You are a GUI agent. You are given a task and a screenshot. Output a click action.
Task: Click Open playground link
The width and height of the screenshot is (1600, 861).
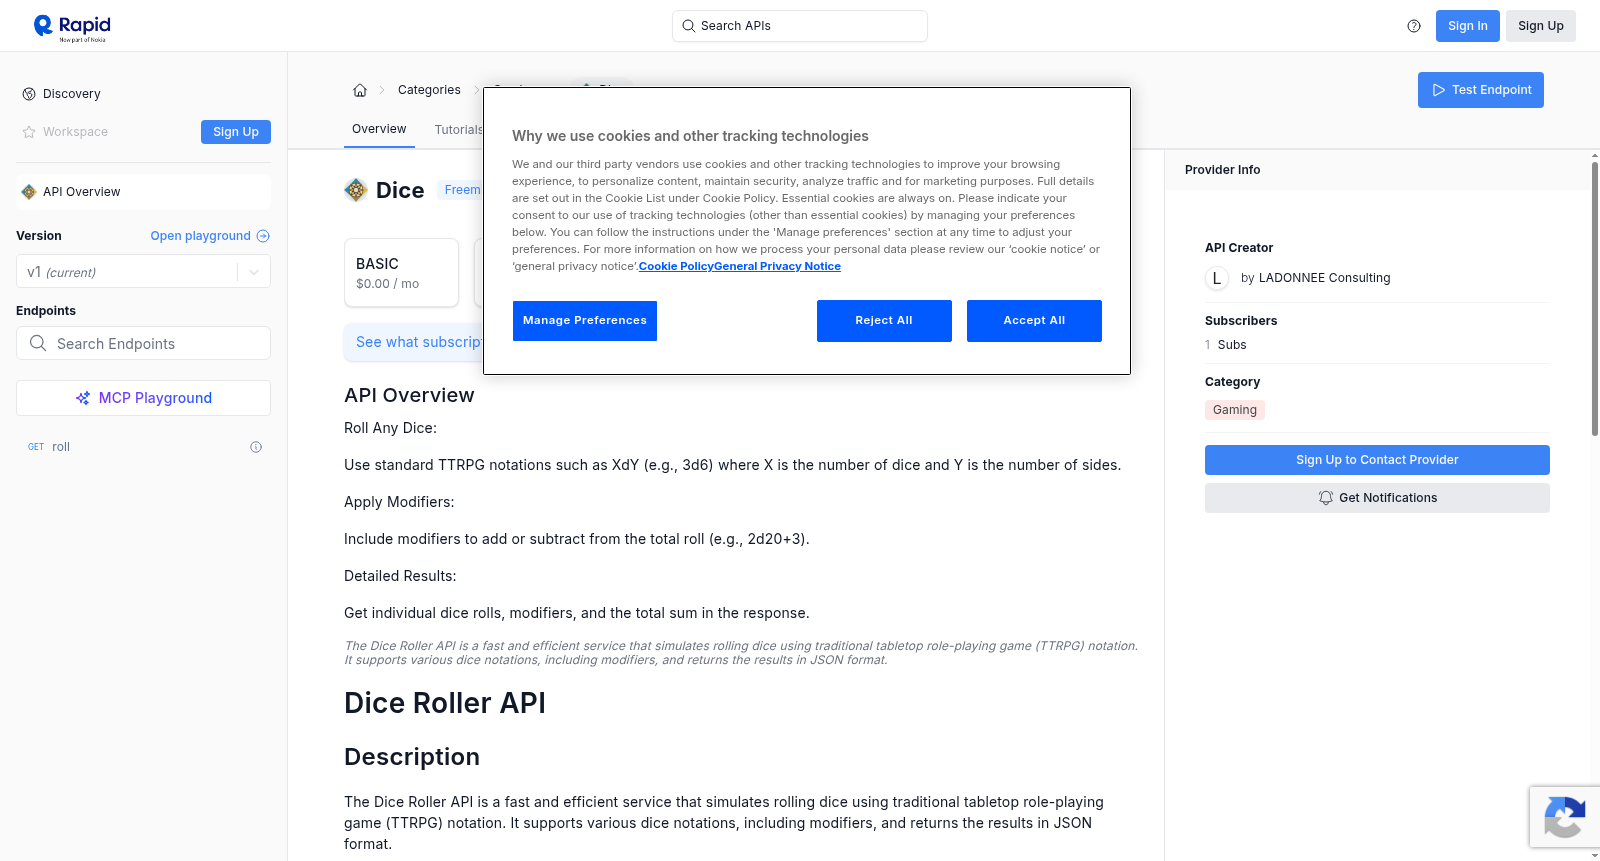point(210,236)
